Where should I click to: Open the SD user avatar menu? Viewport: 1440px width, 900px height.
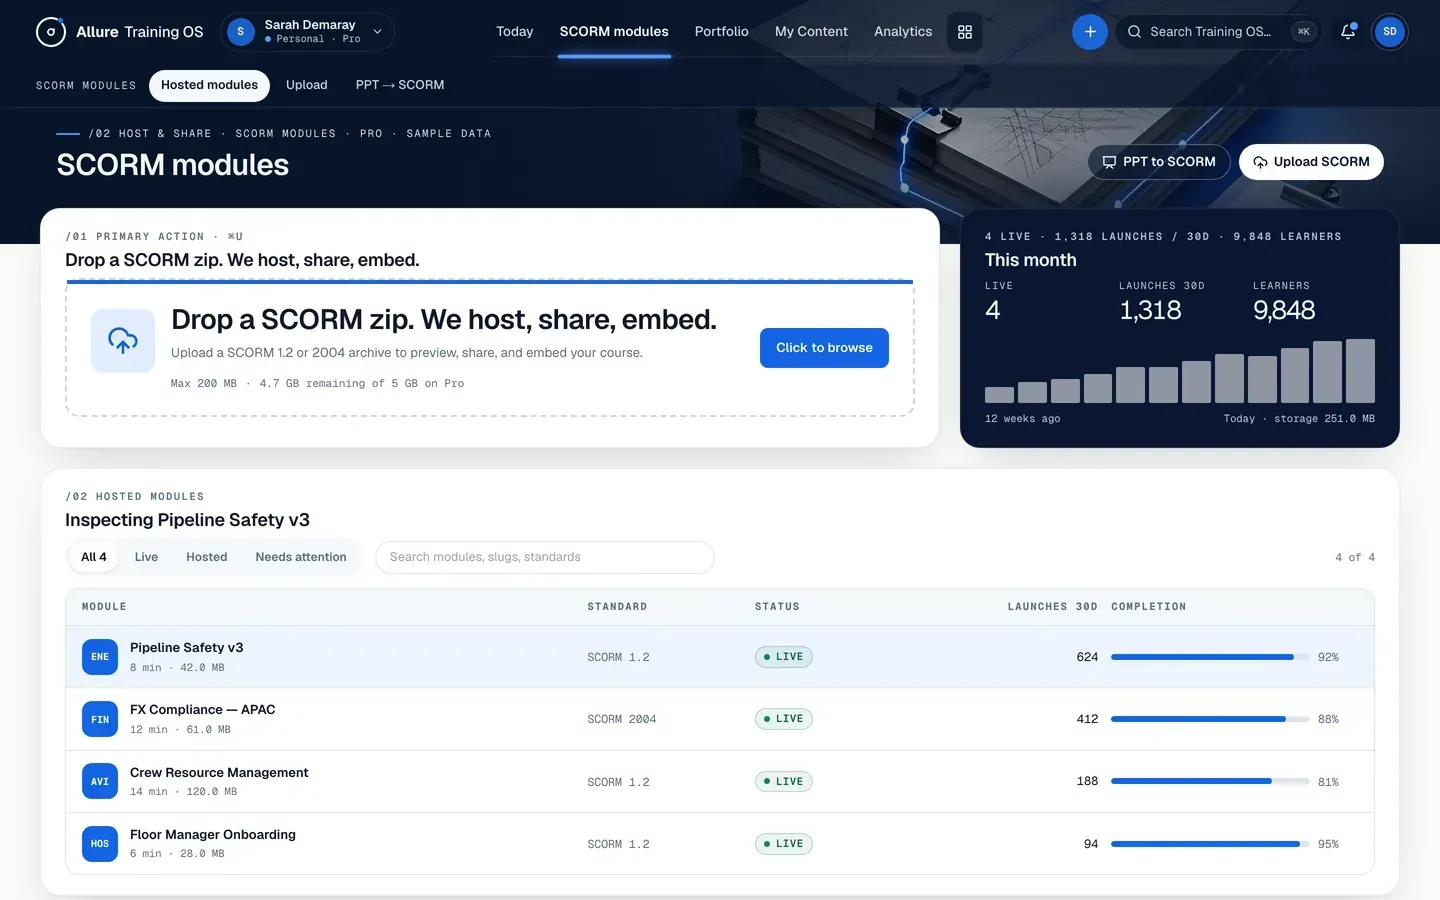(1390, 32)
